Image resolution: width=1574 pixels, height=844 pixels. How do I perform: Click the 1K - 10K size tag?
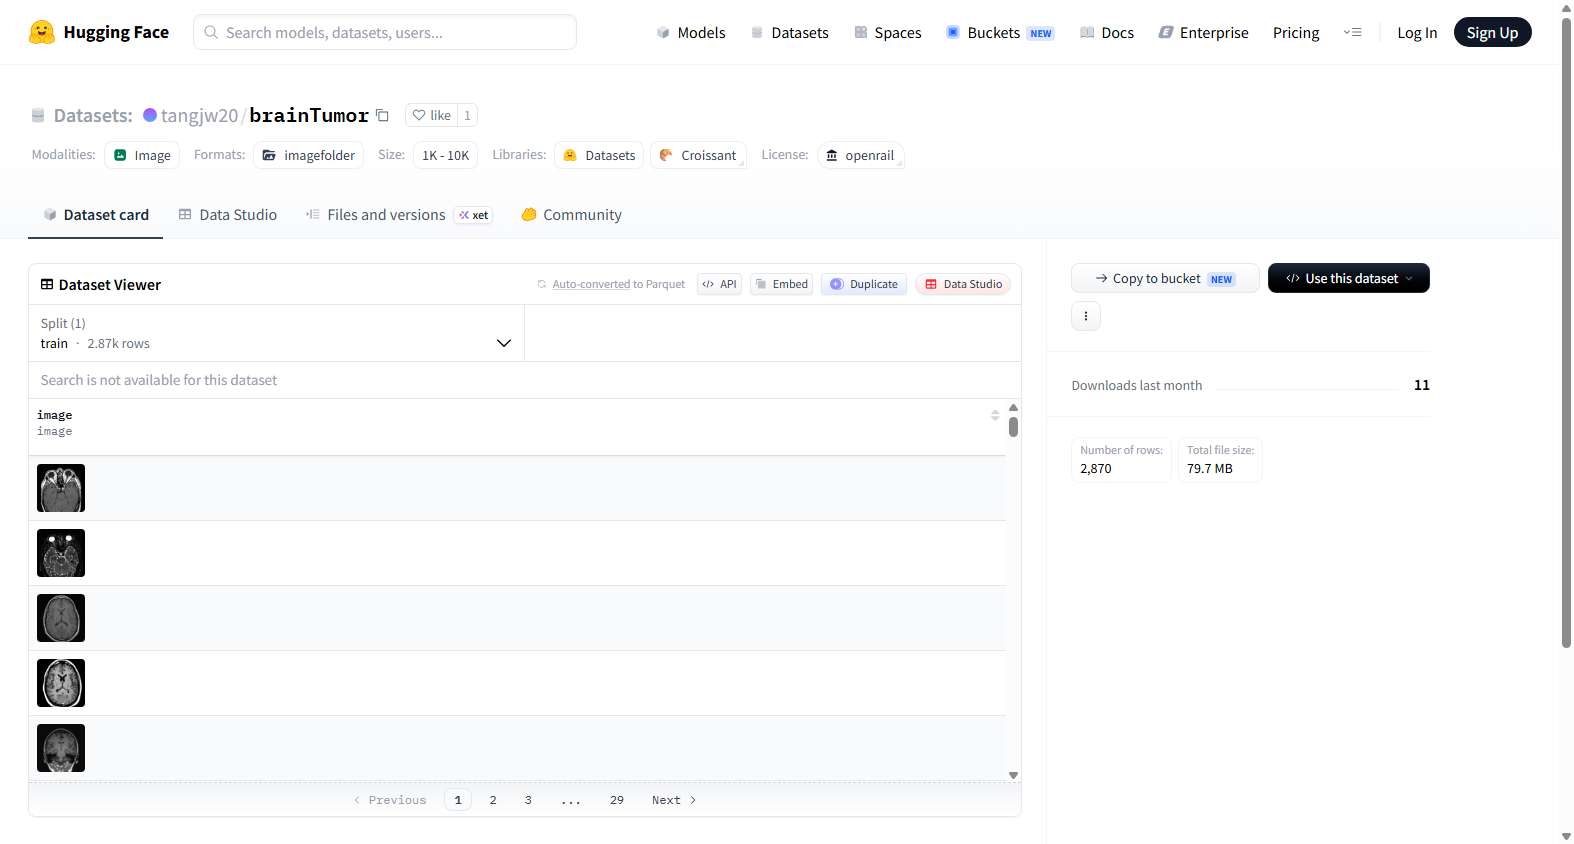445,155
